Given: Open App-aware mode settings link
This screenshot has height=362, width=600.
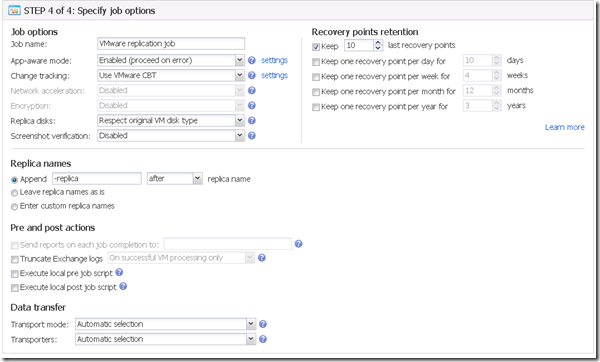Looking at the screenshot, I should coord(274,60).
